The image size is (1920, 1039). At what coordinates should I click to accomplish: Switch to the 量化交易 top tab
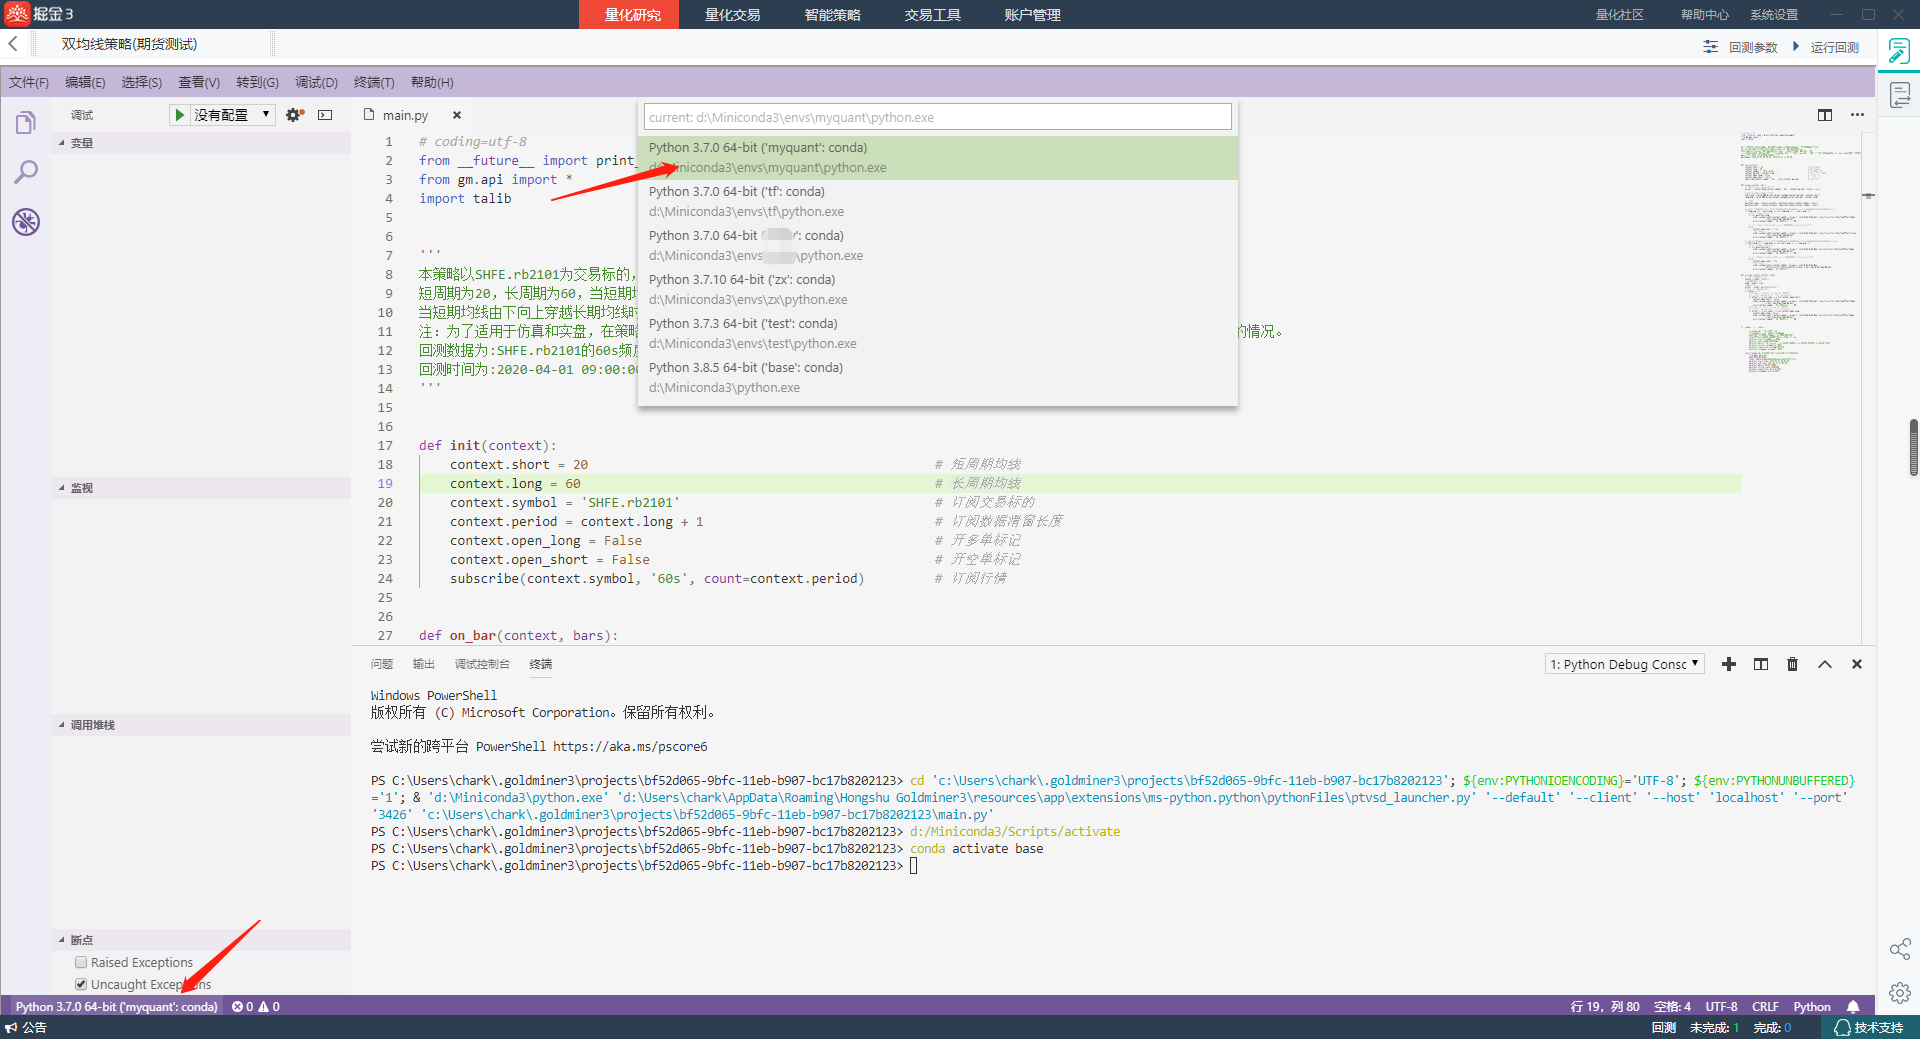coord(732,15)
